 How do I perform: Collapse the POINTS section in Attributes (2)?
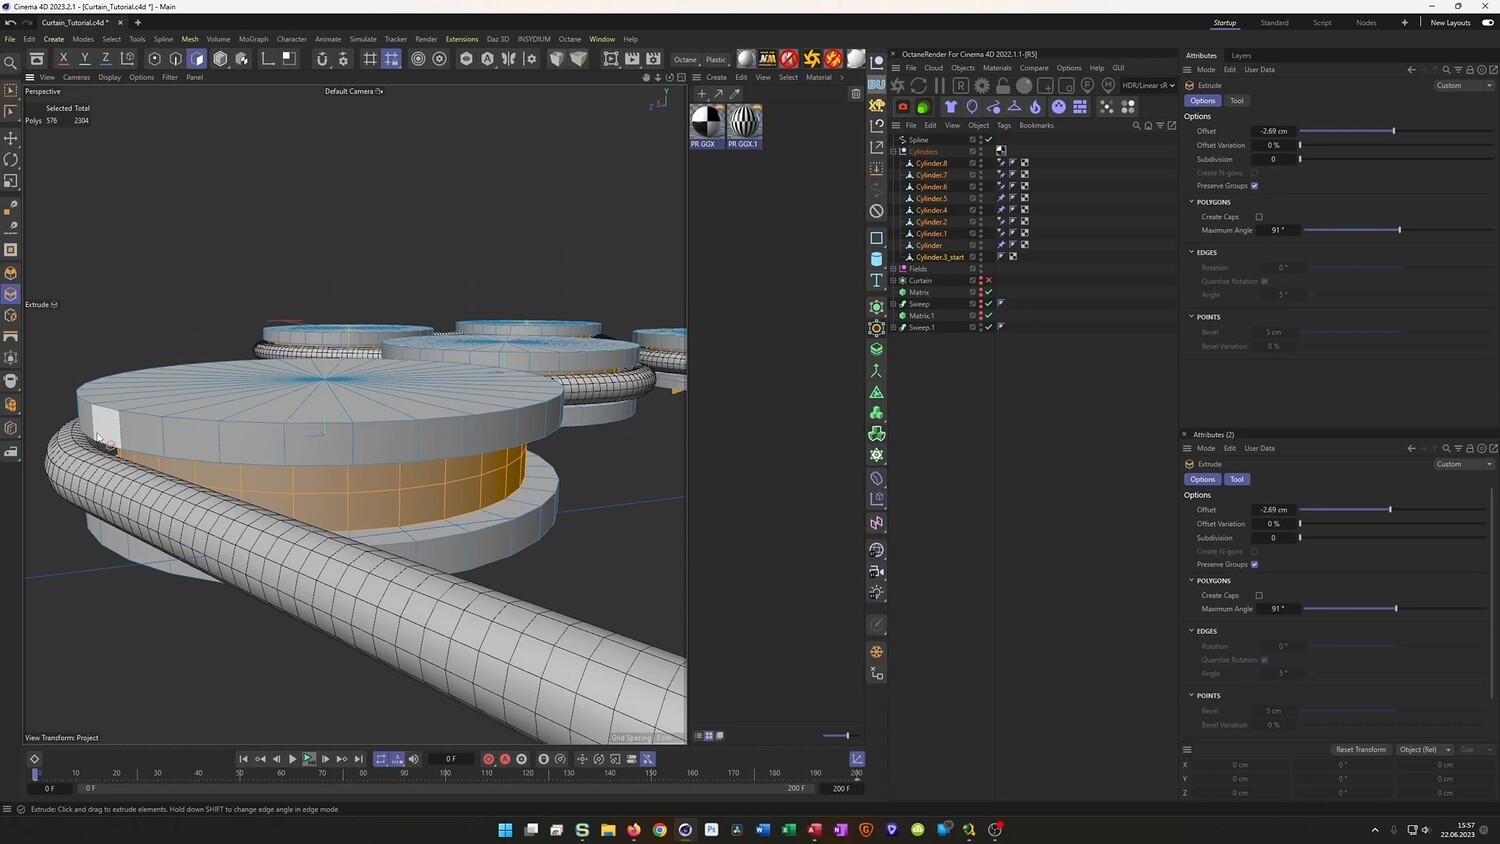[1191, 695]
